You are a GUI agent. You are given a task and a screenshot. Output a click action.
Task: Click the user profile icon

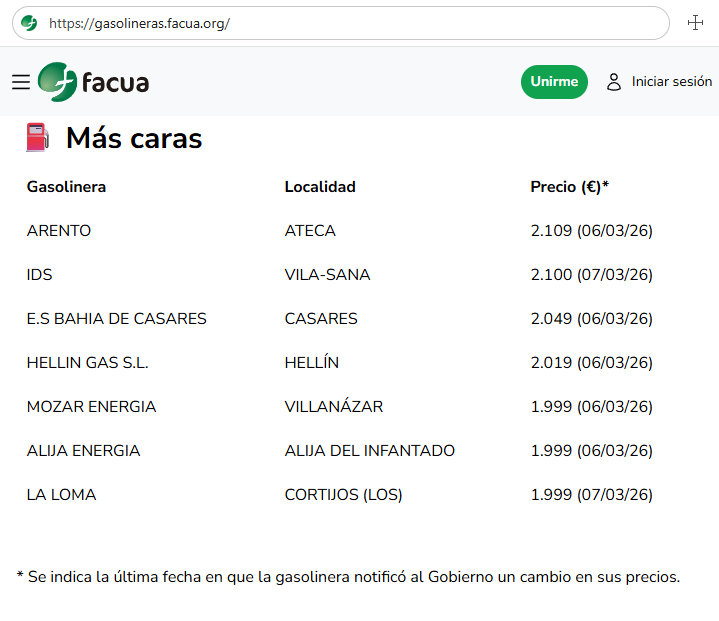tap(614, 82)
